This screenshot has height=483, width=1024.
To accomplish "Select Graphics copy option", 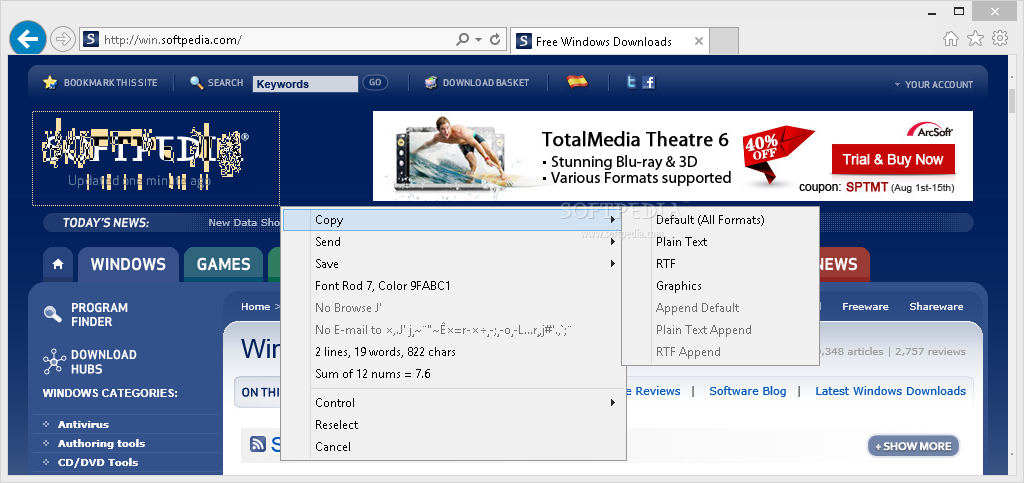I will pyautogui.click(x=721, y=286).
